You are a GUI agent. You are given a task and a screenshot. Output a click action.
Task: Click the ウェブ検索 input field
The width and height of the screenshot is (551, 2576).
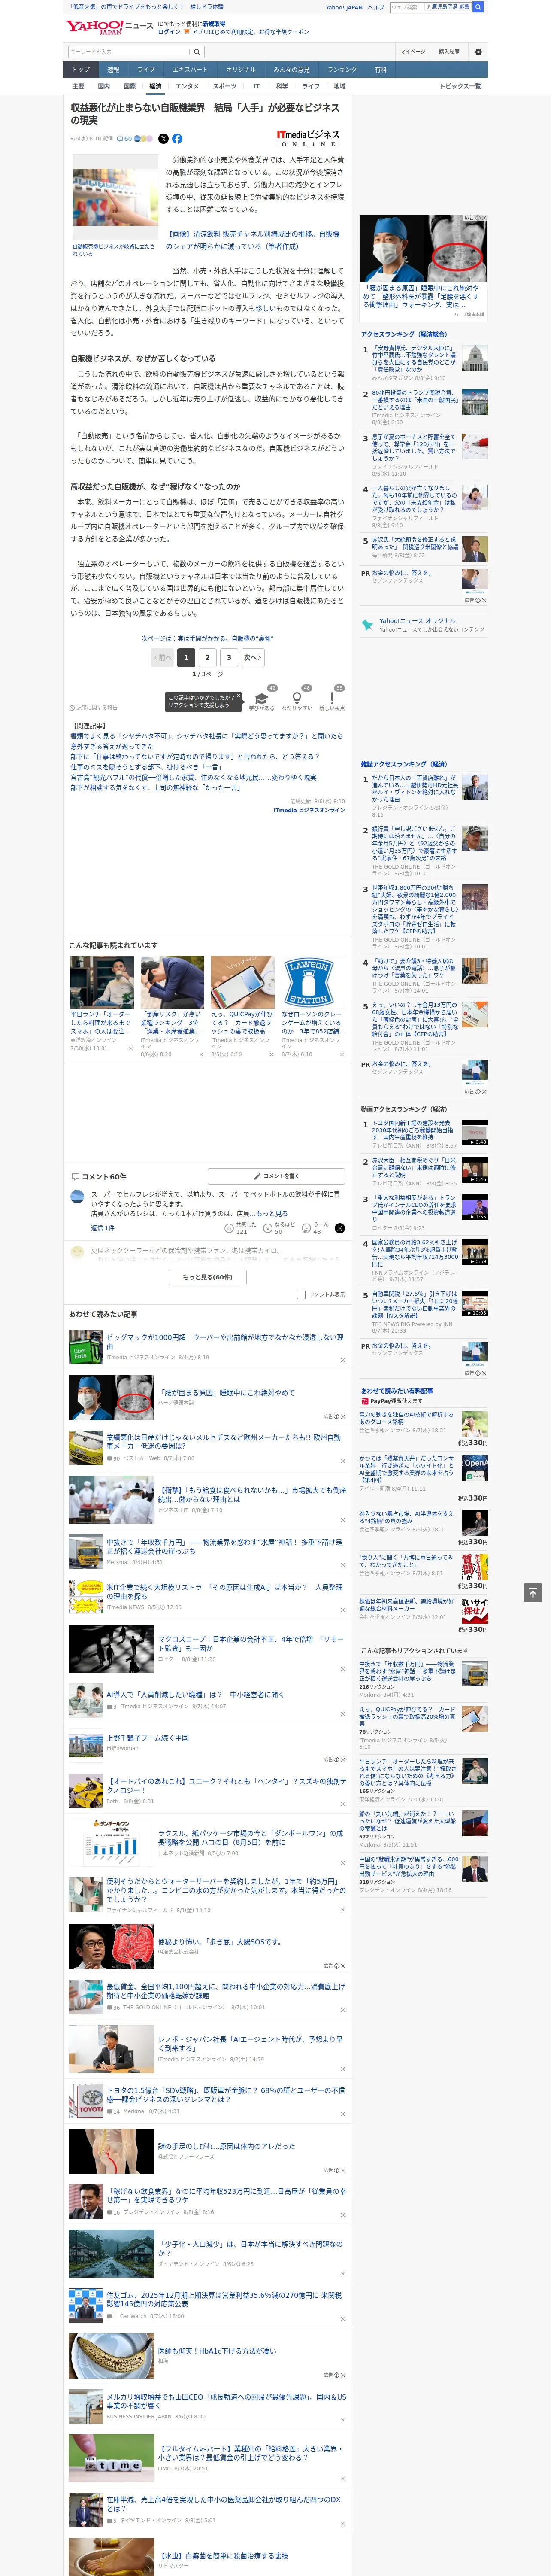(406, 7)
